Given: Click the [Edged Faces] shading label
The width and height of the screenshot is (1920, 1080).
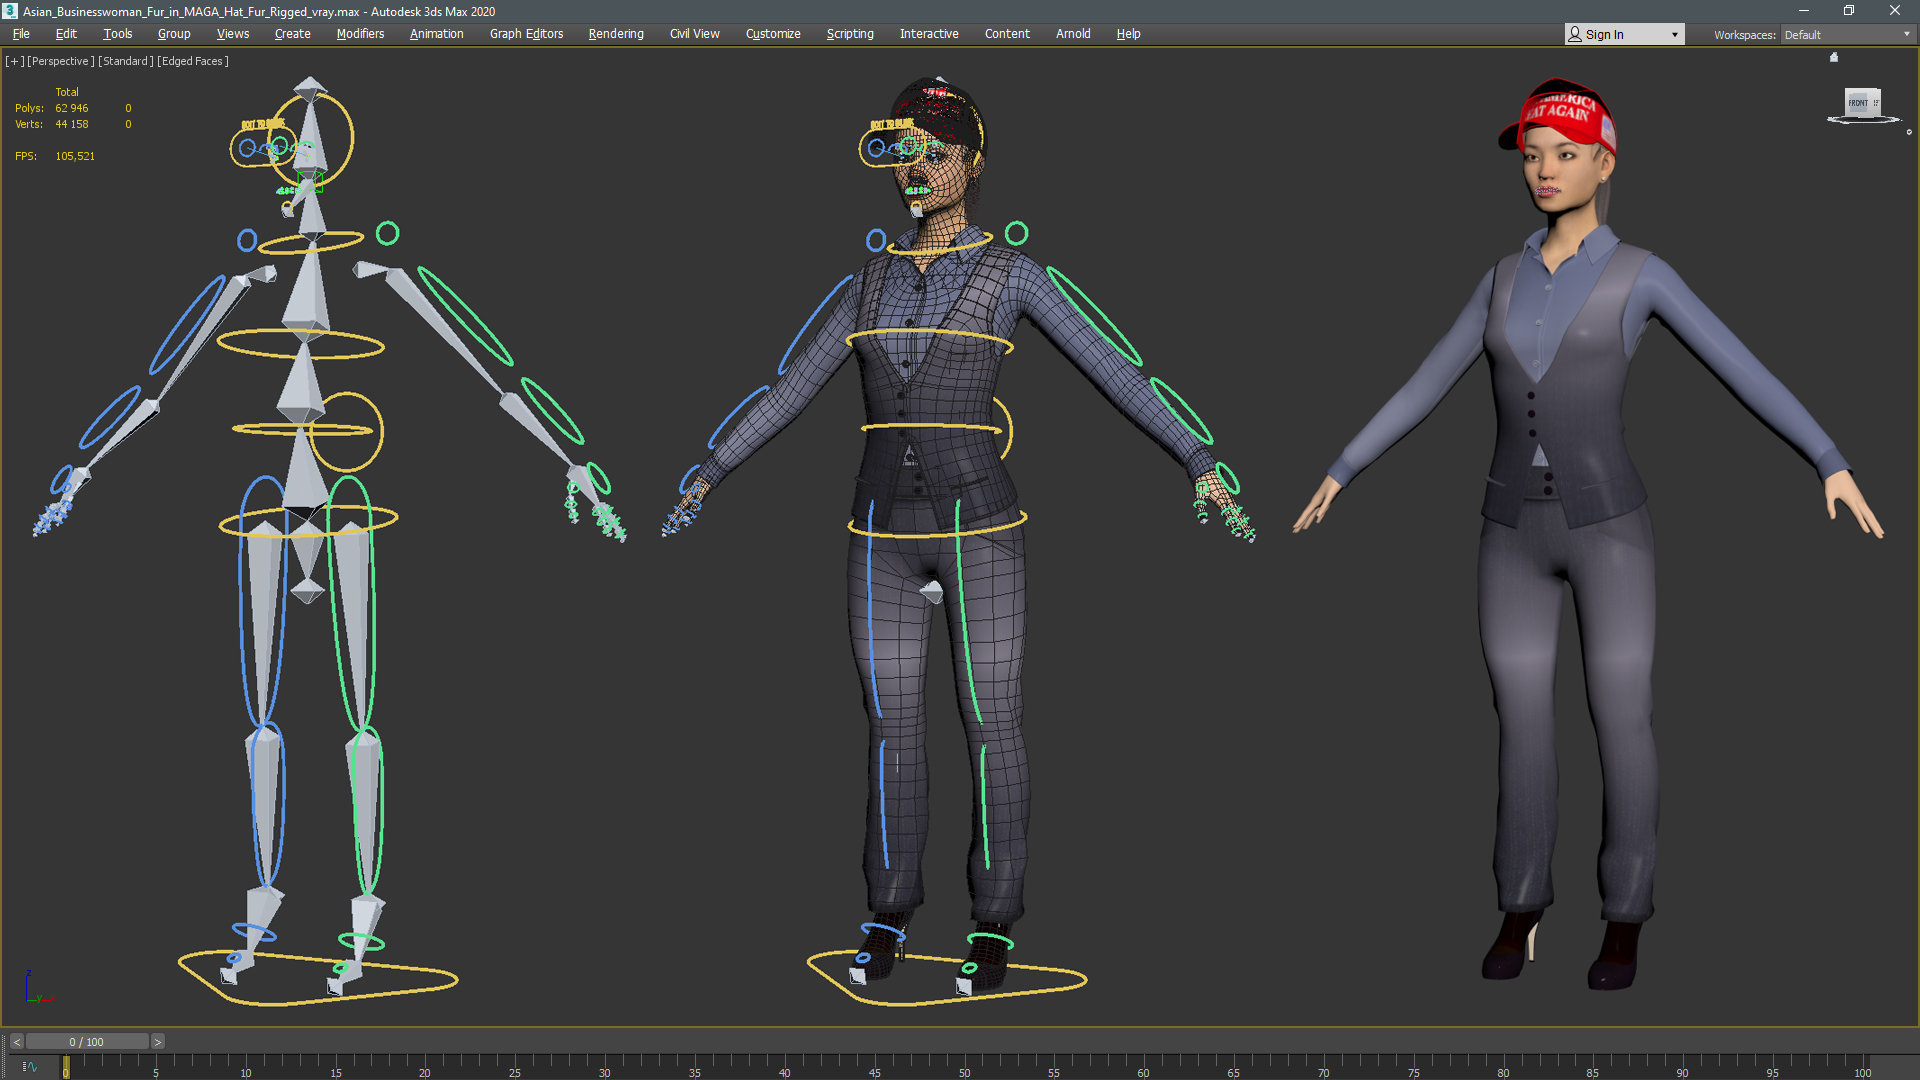Looking at the screenshot, I should pos(193,61).
